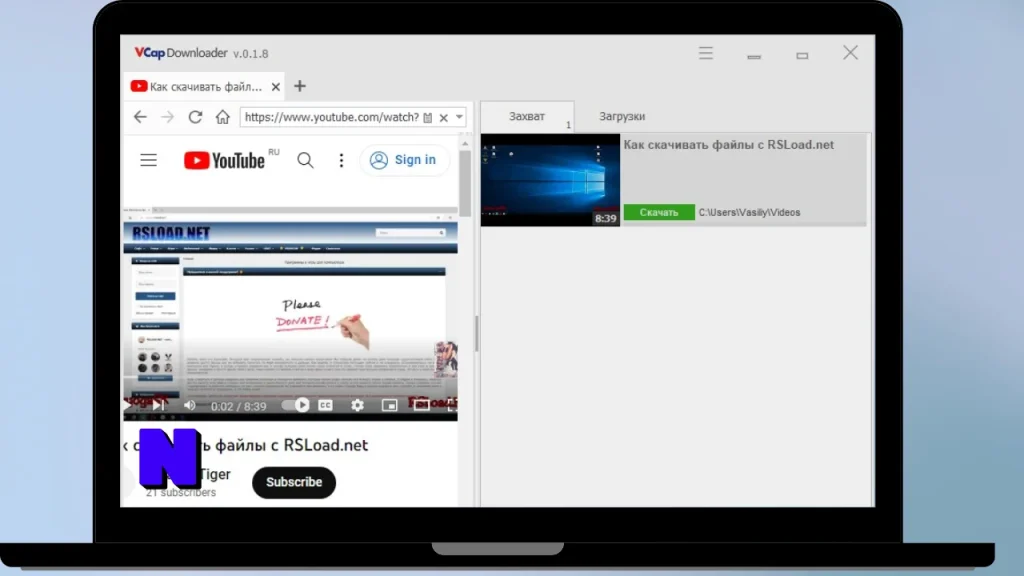Expand the address bar history dropdown

tap(460, 118)
